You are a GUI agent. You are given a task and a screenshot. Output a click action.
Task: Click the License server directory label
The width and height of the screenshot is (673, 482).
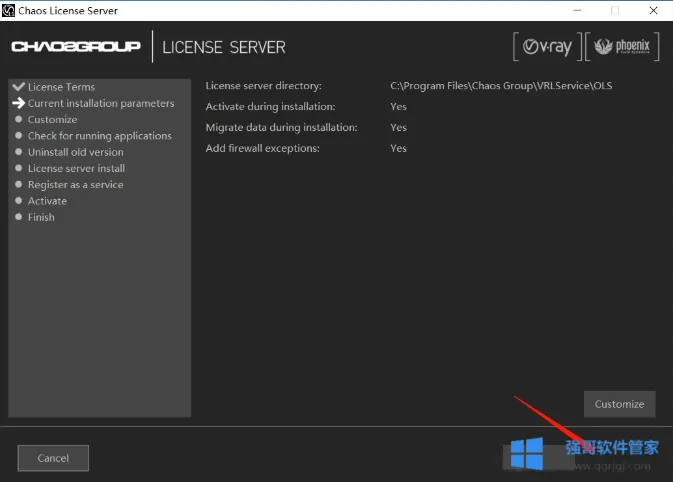tap(263, 86)
